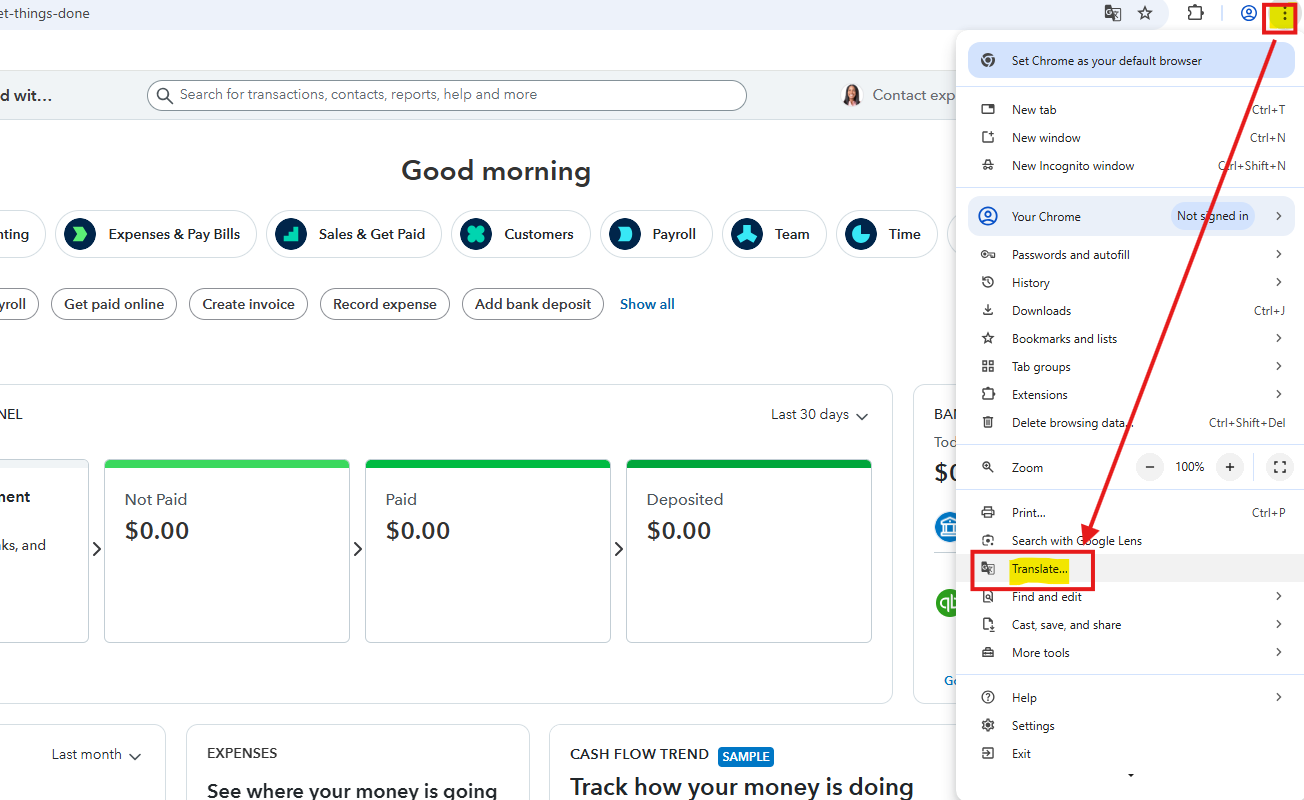Click the translate icon in the address bar

coord(1112,13)
